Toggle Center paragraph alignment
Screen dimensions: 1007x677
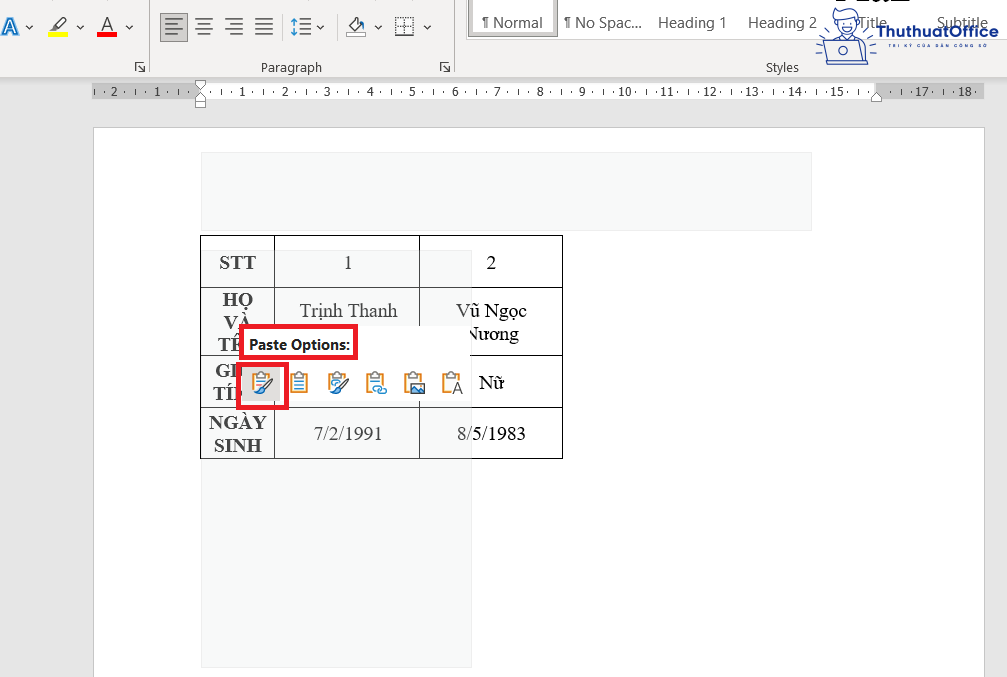tap(204, 27)
